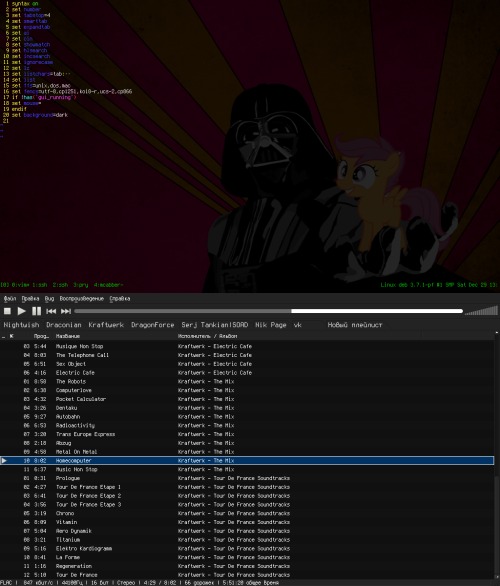
Task: Open the Nik Page playlist tab
Action: 271,325
